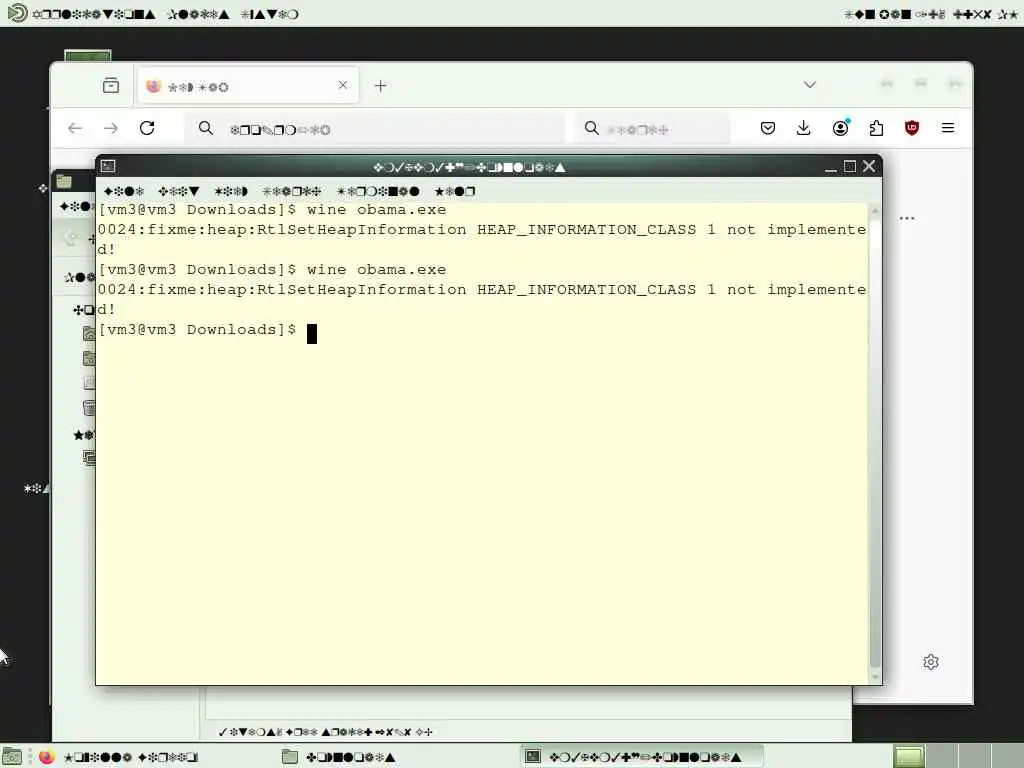The width and height of the screenshot is (1024, 768).
Task: Open the new tab page settings gear
Action: coord(931,662)
